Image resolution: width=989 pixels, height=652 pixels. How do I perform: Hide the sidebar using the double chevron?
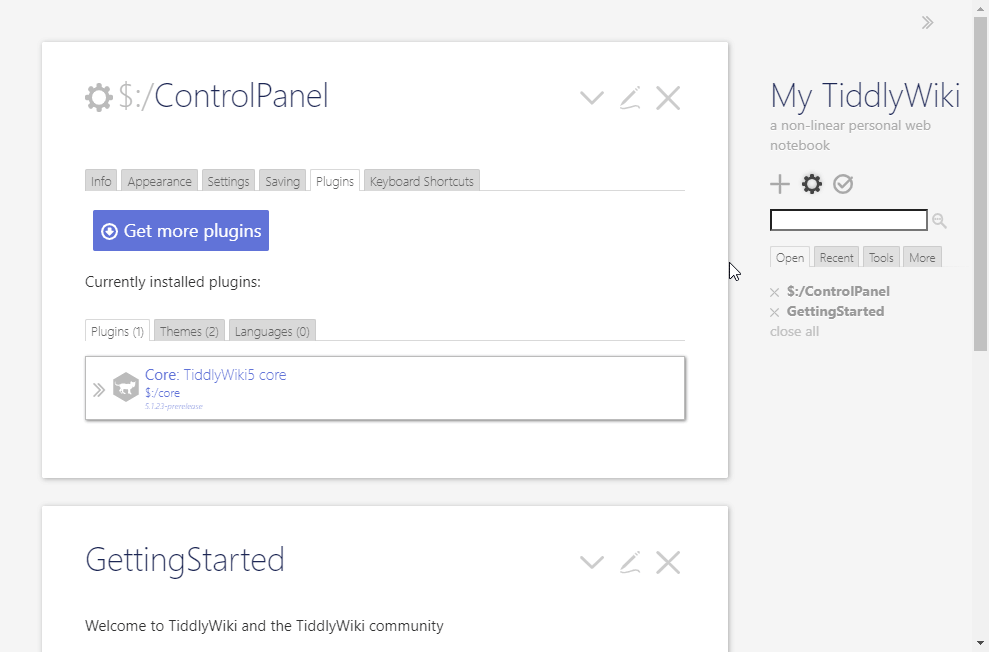[x=927, y=23]
